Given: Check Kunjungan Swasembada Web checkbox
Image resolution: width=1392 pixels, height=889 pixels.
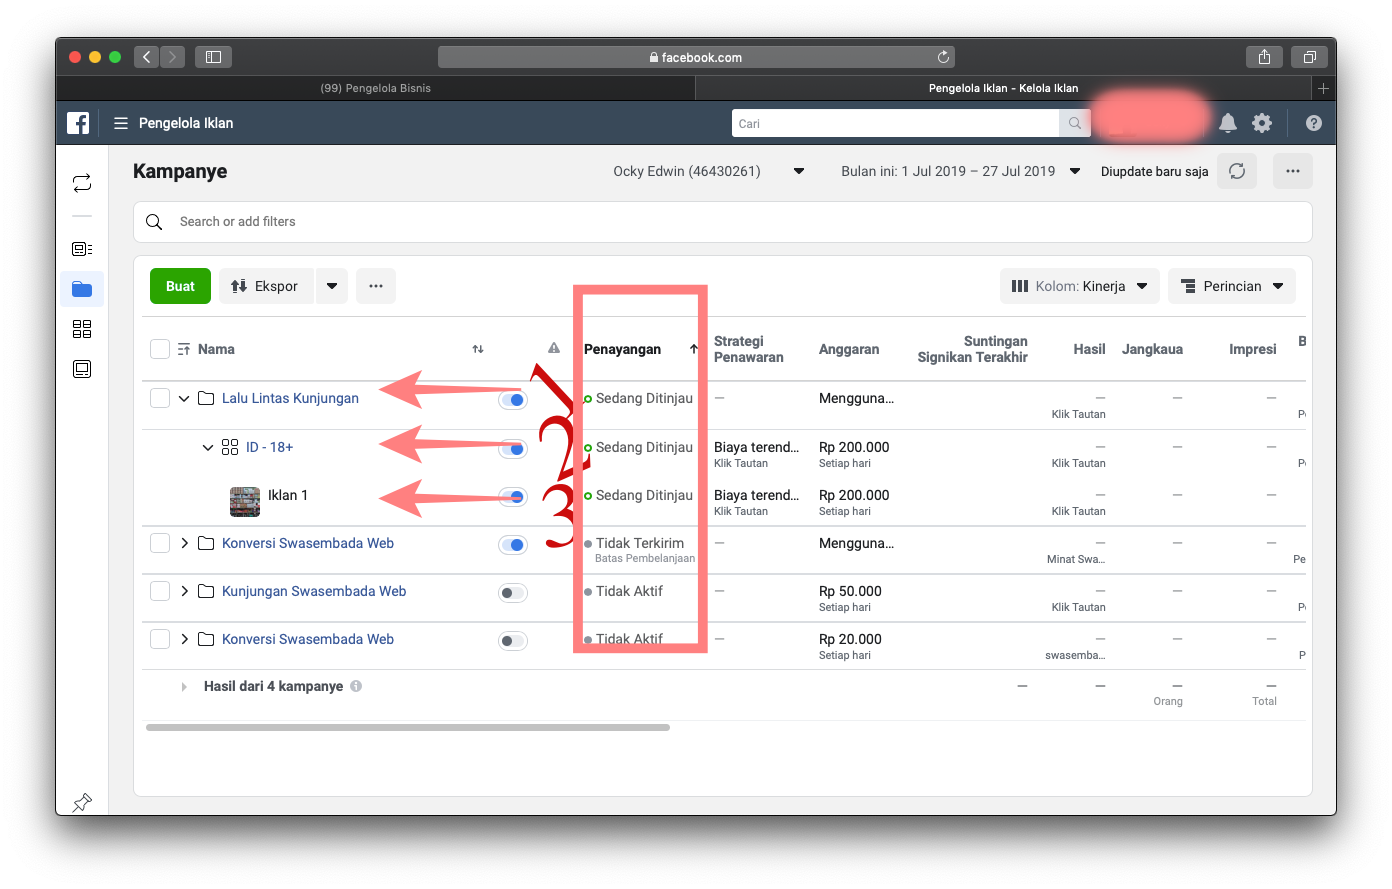Looking at the screenshot, I should [x=160, y=591].
